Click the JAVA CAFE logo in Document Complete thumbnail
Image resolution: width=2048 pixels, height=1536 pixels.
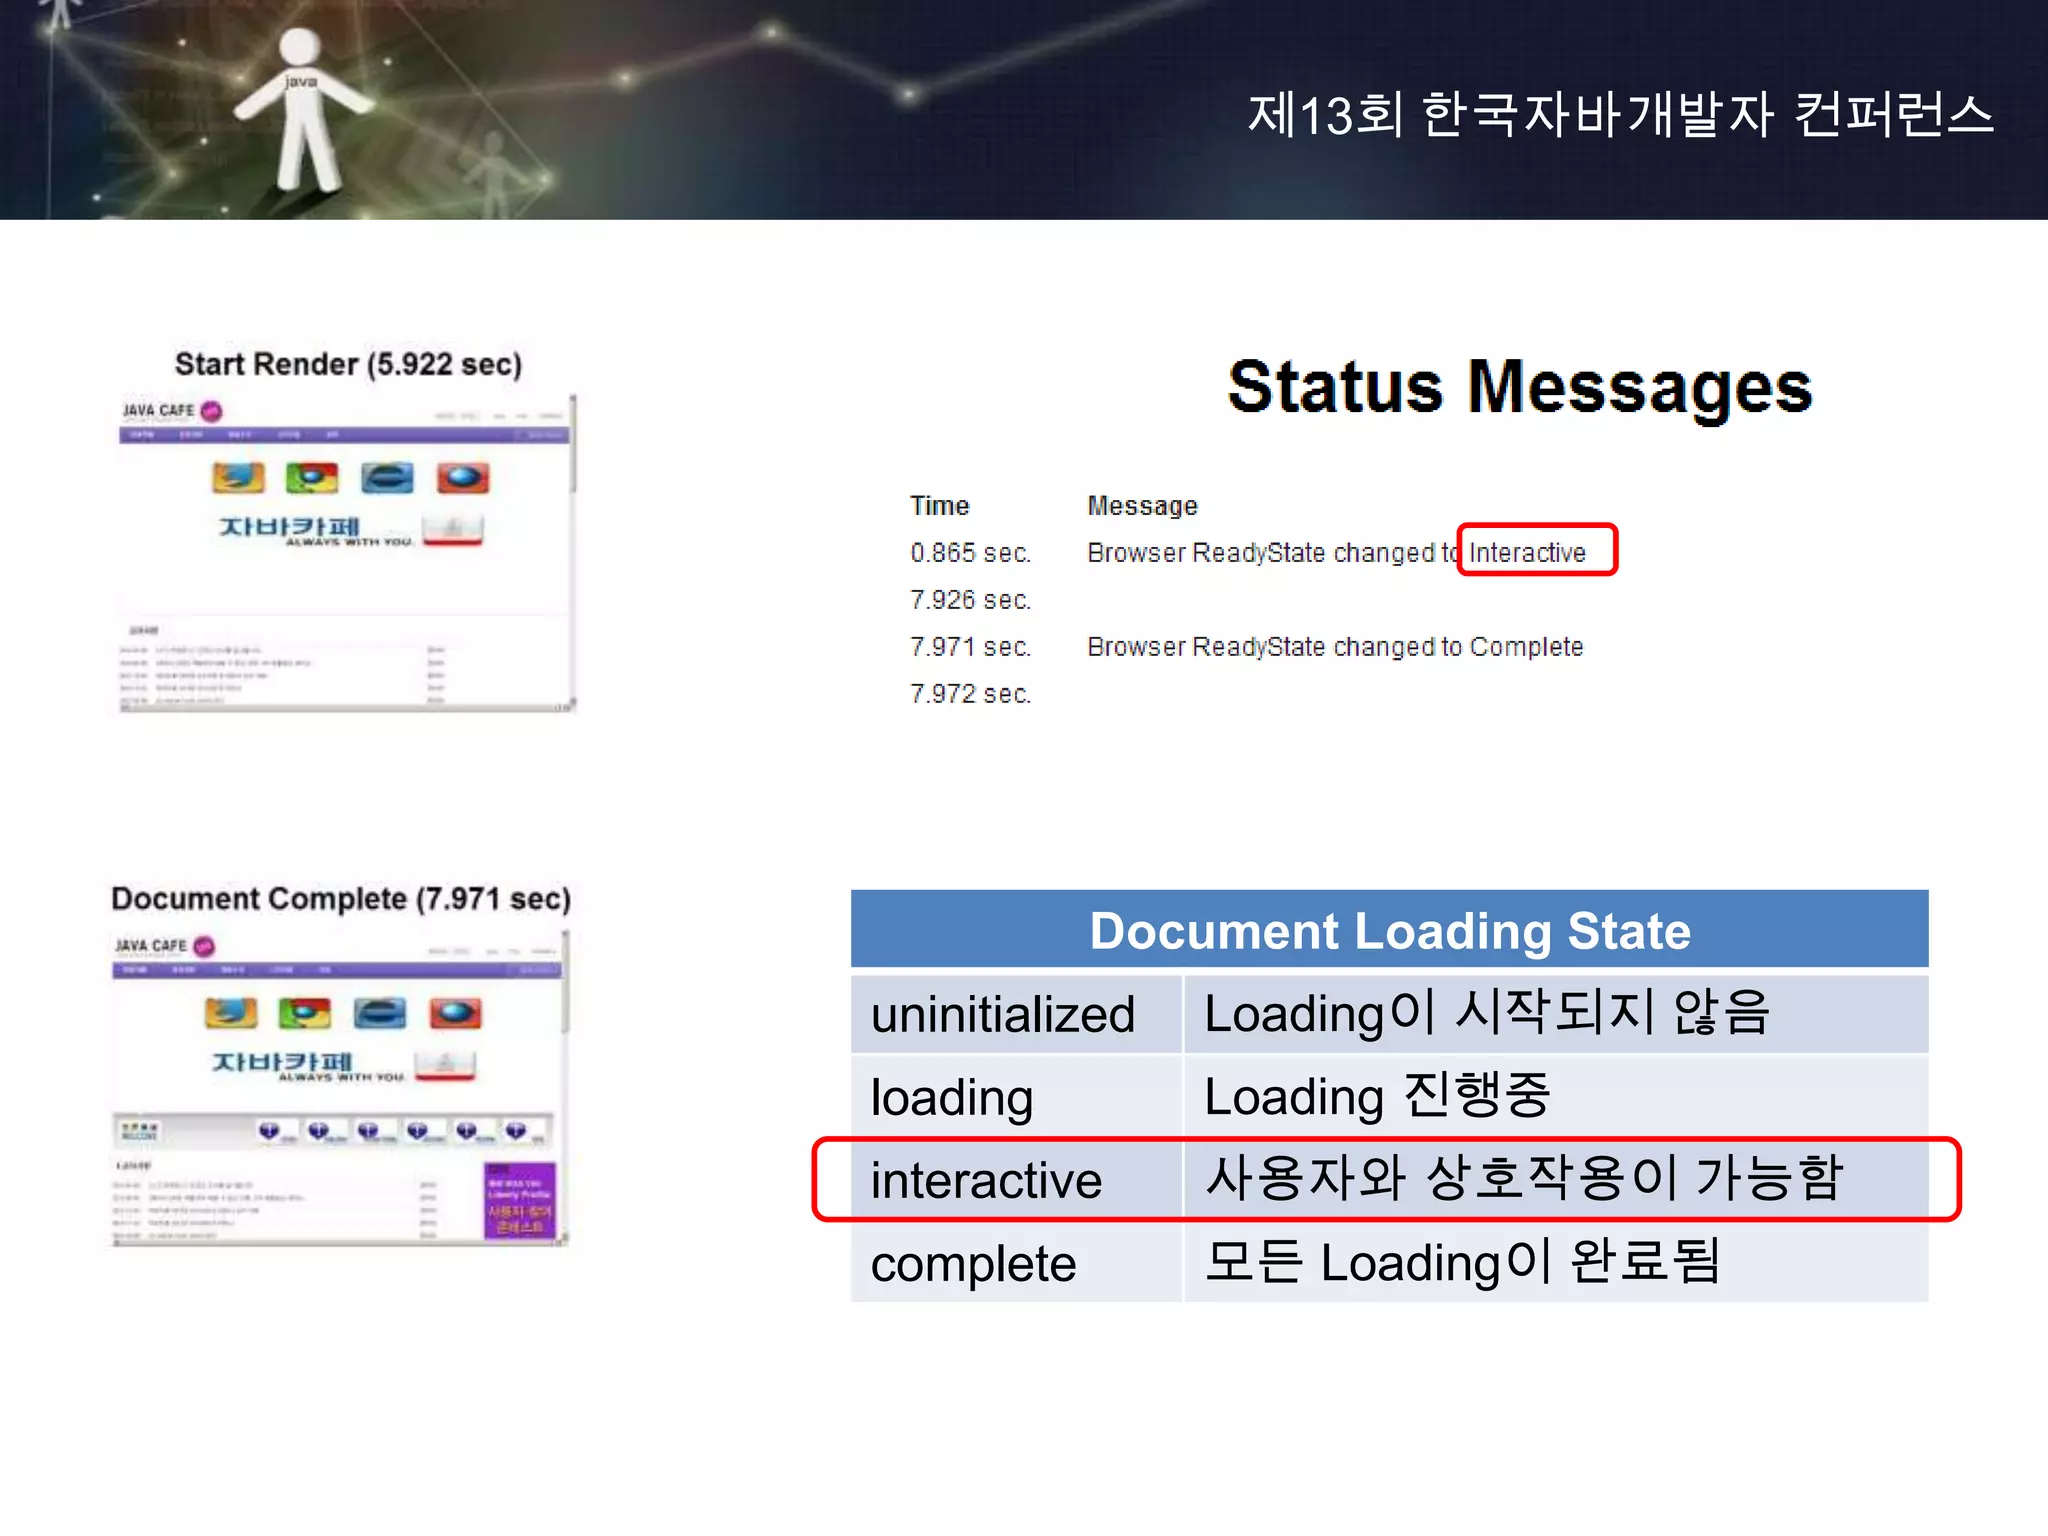click(x=165, y=945)
